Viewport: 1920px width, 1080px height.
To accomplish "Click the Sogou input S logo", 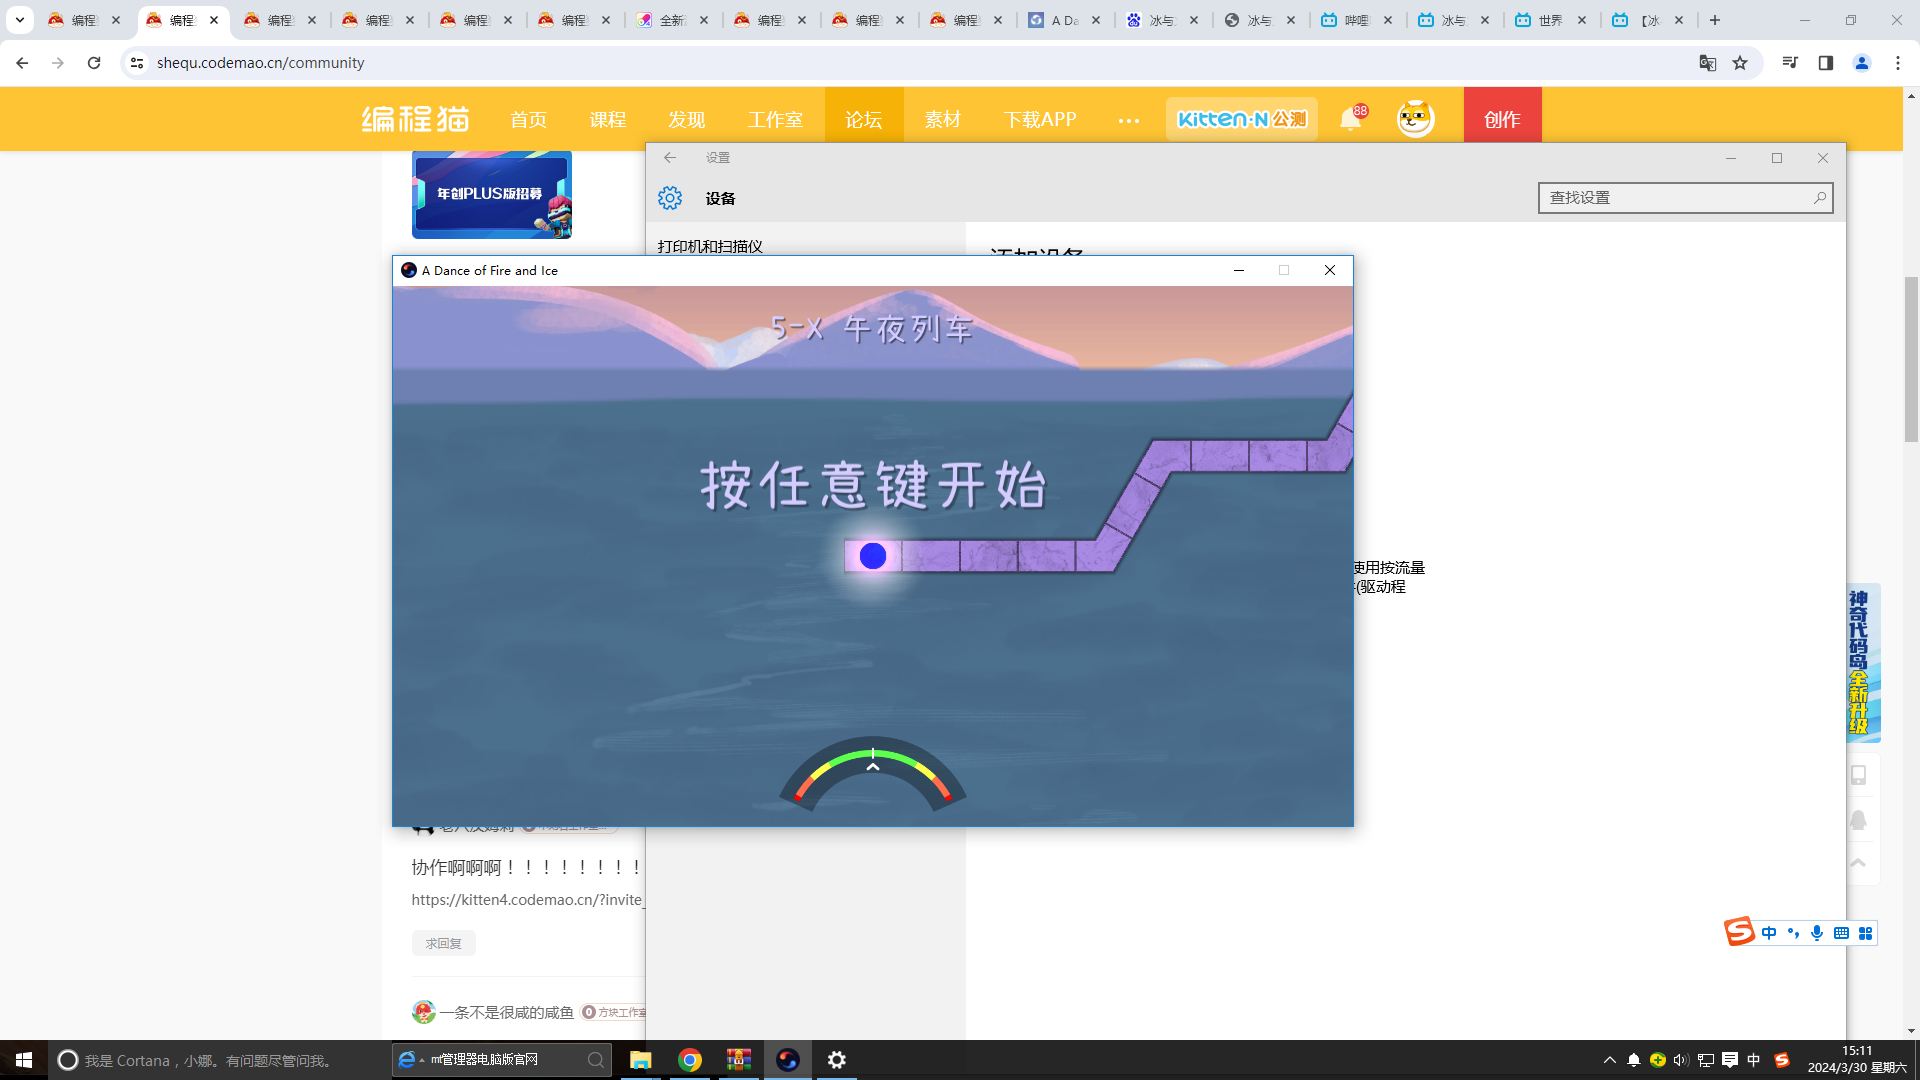I will point(1740,932).
